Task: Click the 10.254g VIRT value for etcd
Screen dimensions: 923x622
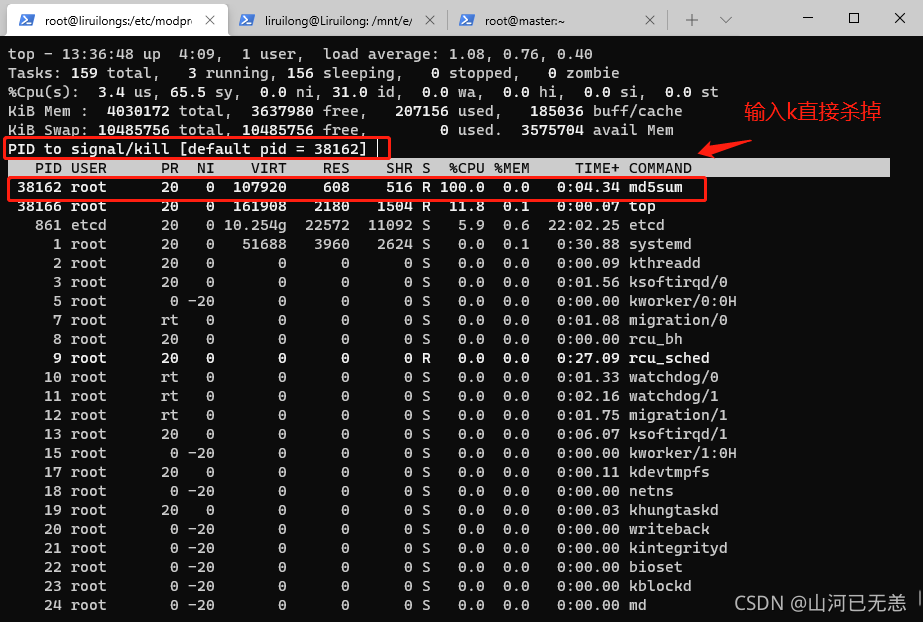Action: [x=255, y=225]
